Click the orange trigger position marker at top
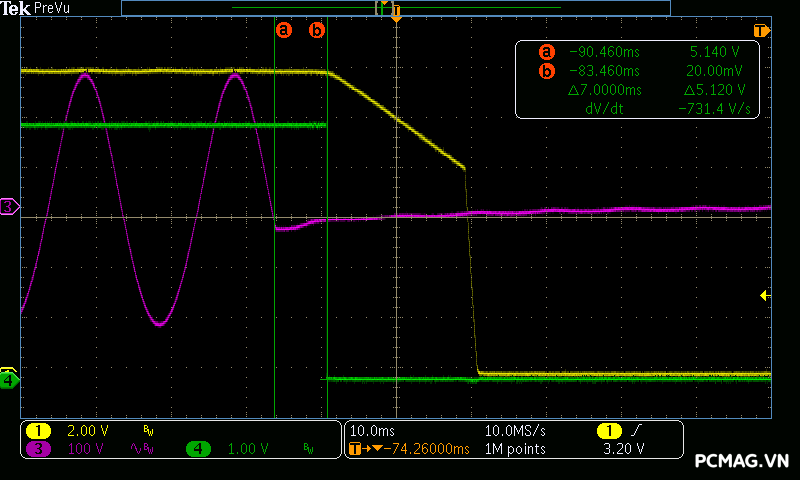 397,18
